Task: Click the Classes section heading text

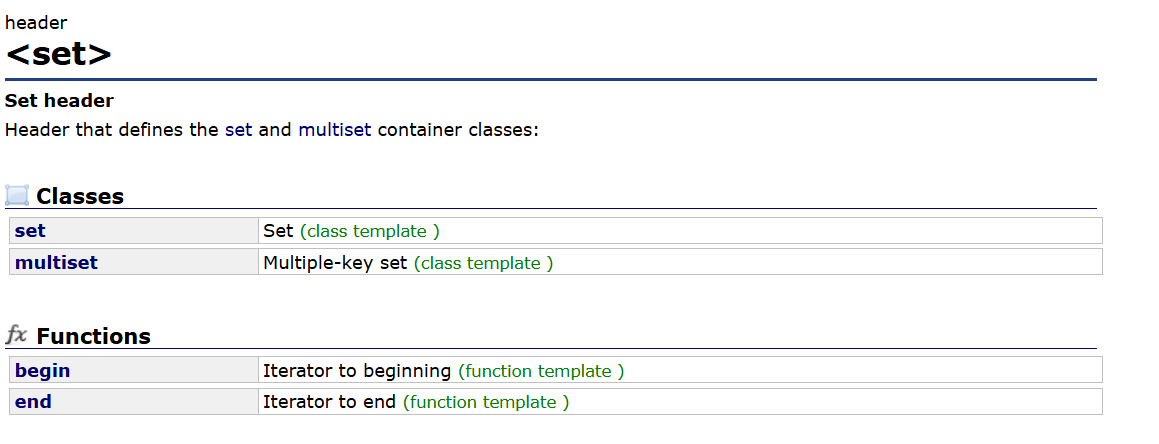Action: pos(80,196)
